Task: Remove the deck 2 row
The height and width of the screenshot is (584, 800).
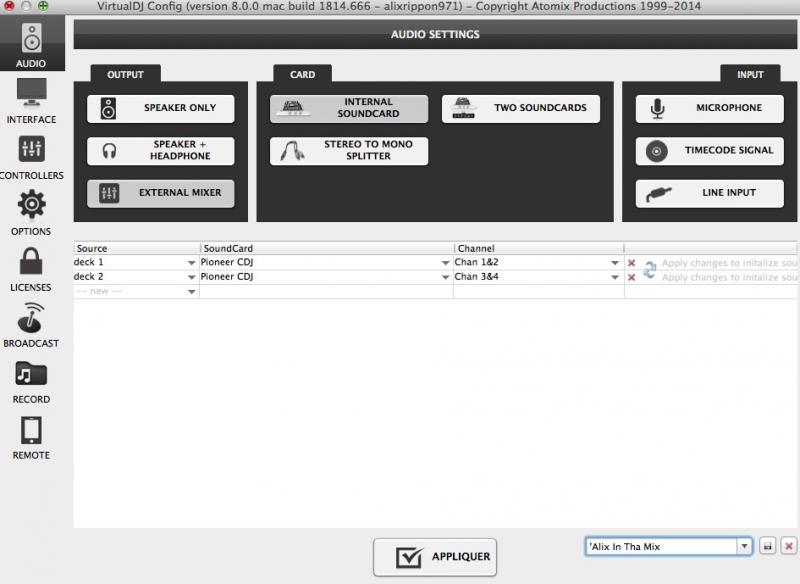Action: [632, 277]
